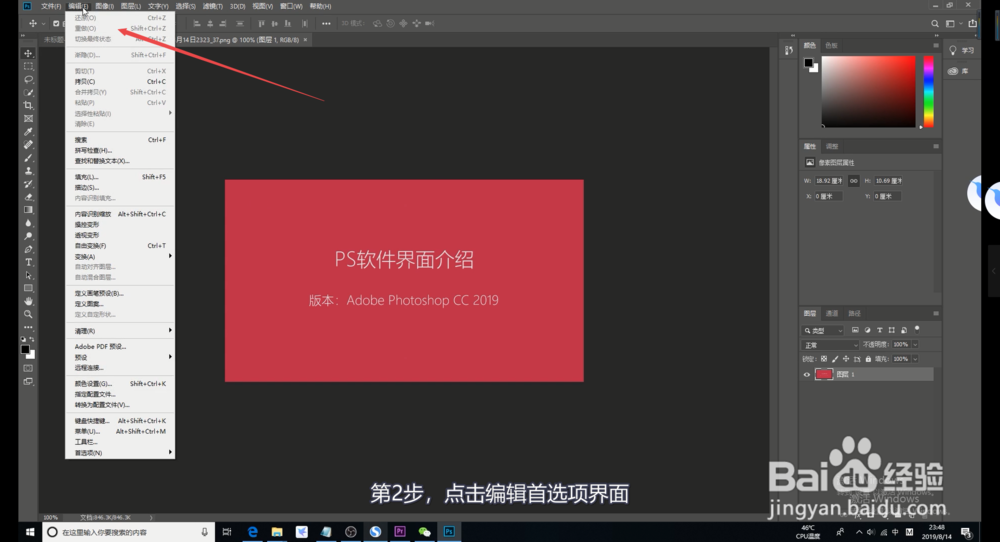This screenshot has width=1000, height=542.
Task: Select the Dodge tool
Action: click(x=28, y=236)
